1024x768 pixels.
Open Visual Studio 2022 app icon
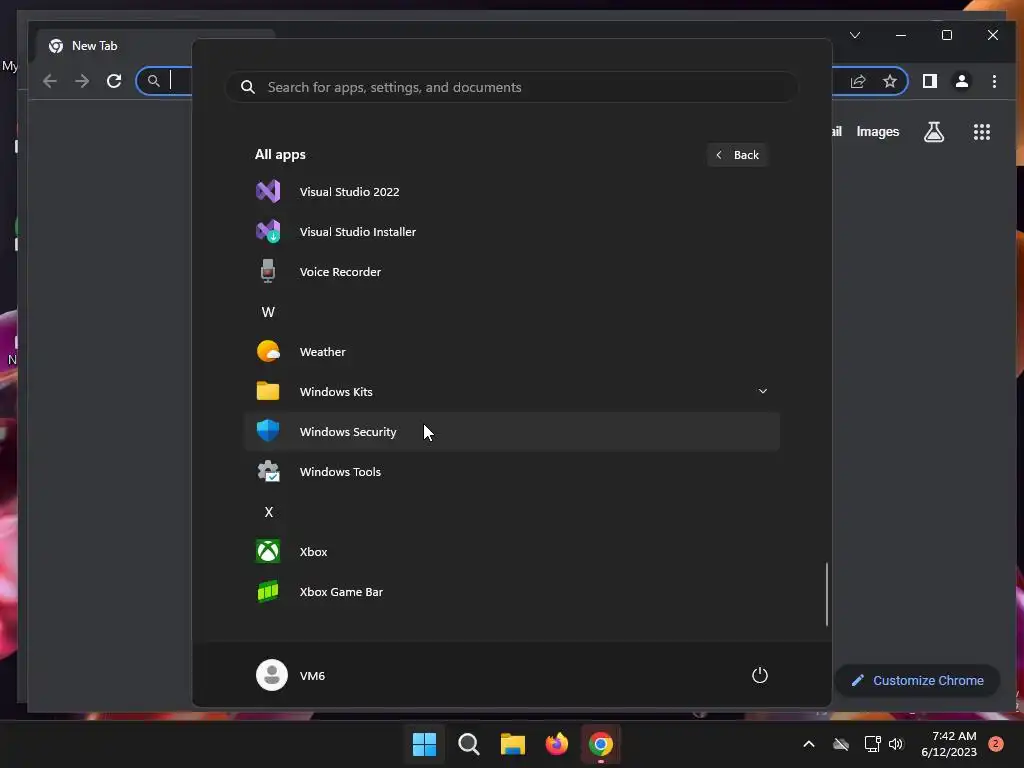click(x=268, y=191)
